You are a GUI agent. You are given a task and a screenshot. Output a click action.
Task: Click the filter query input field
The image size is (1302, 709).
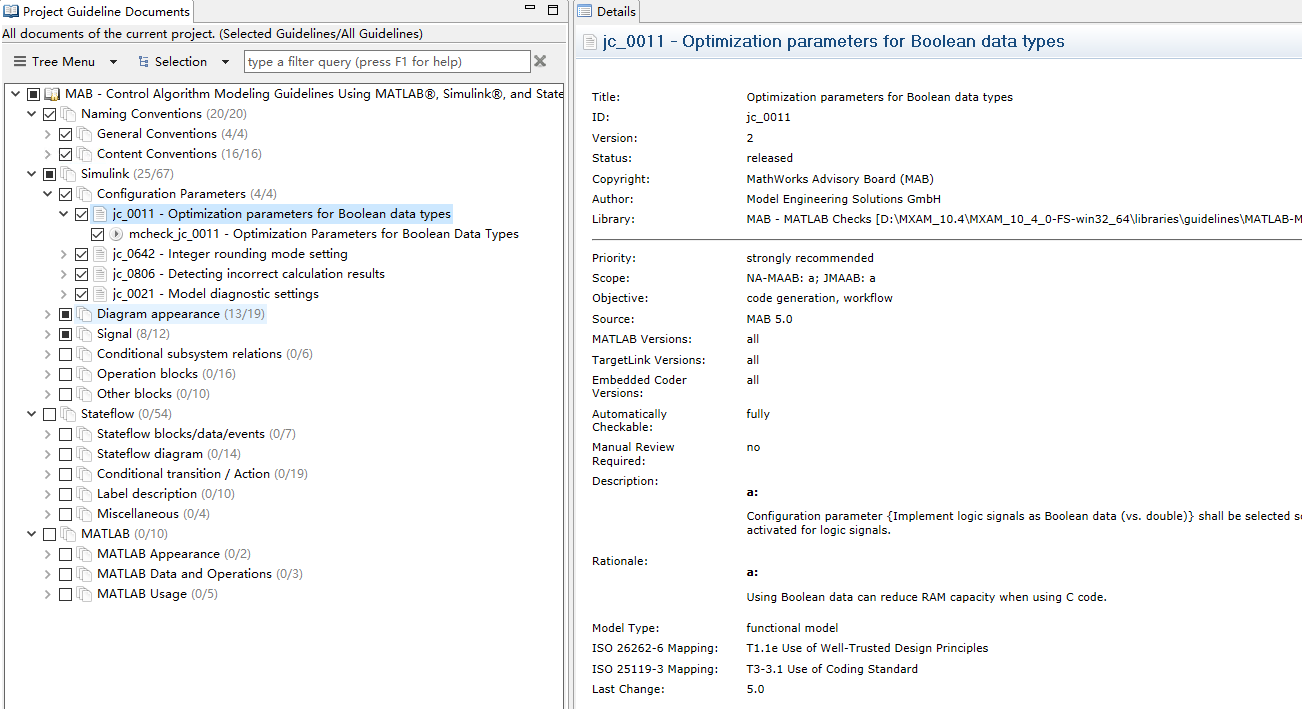coord(387,62)
